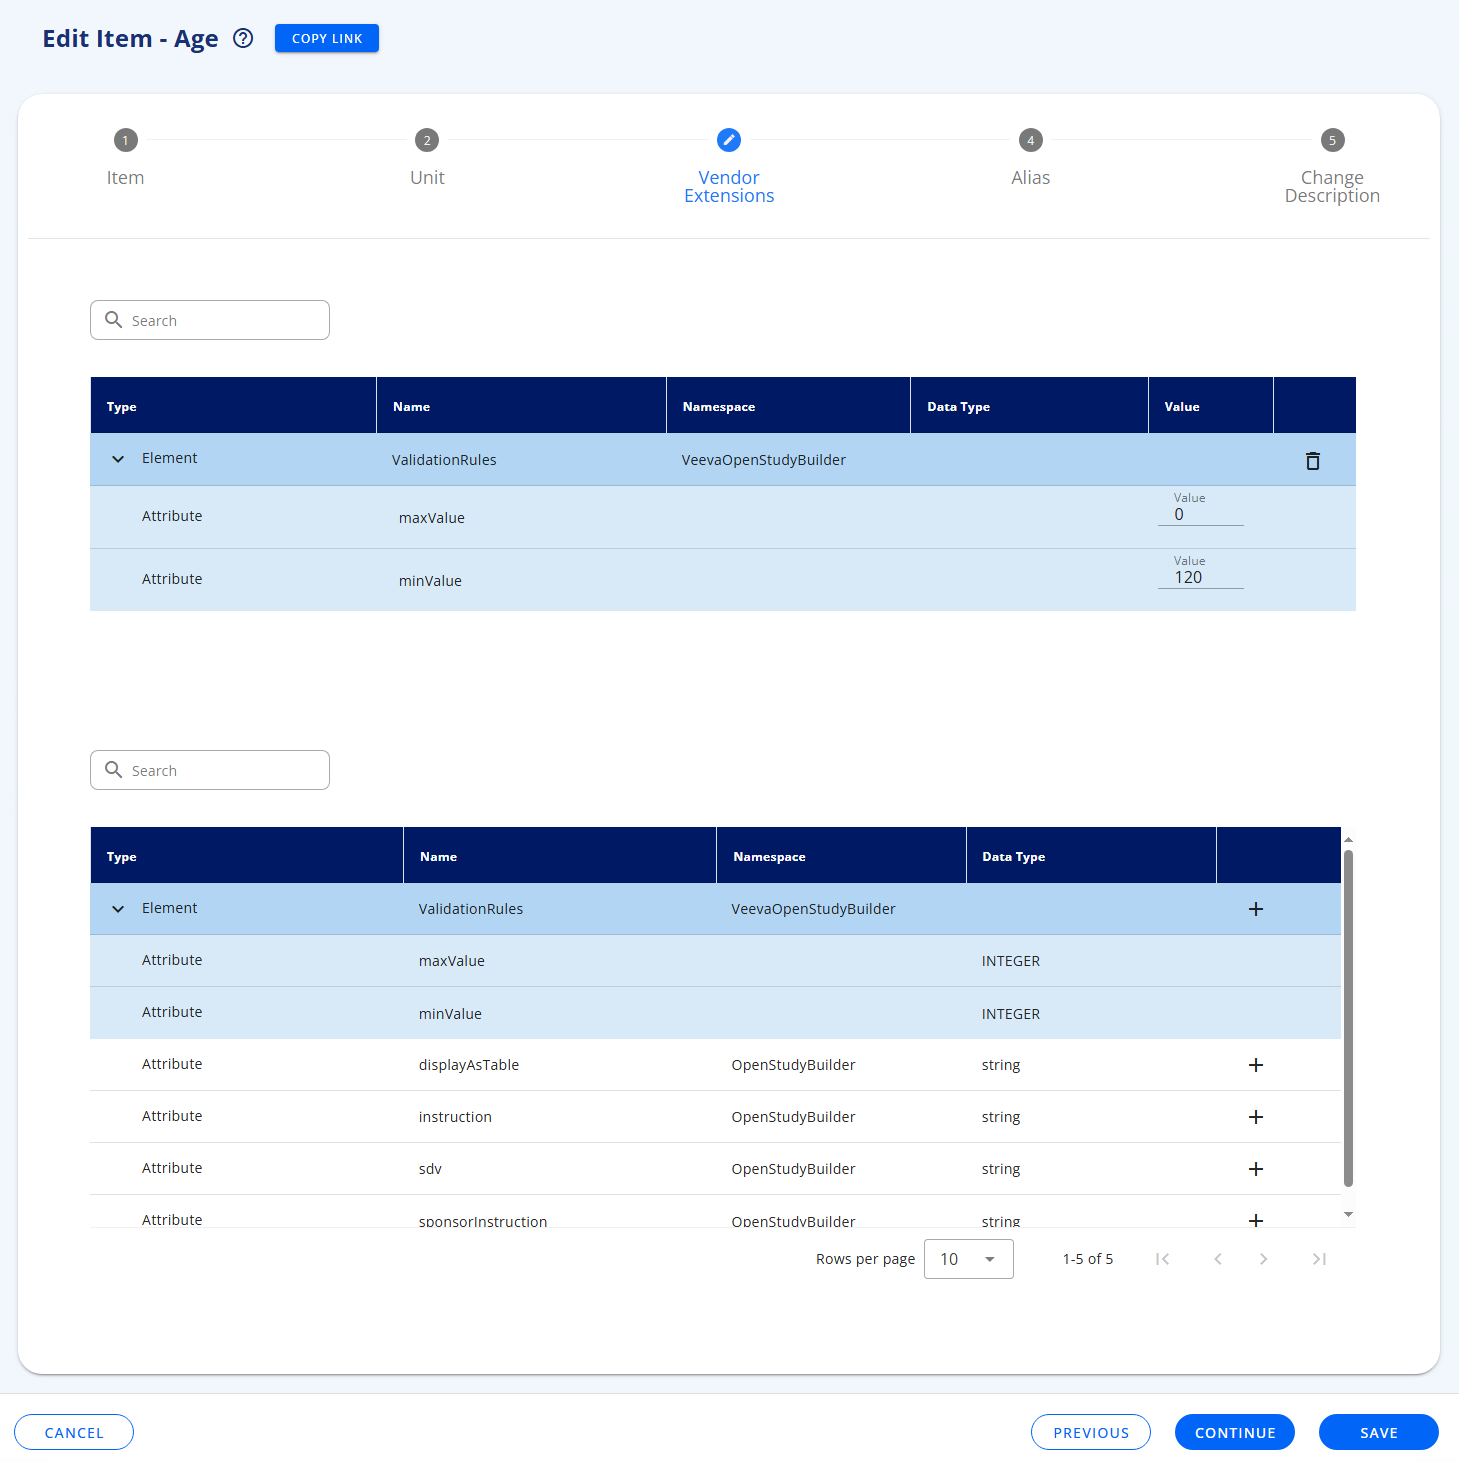Collapse ValidationRules in the bottom table

click(118, 908)
